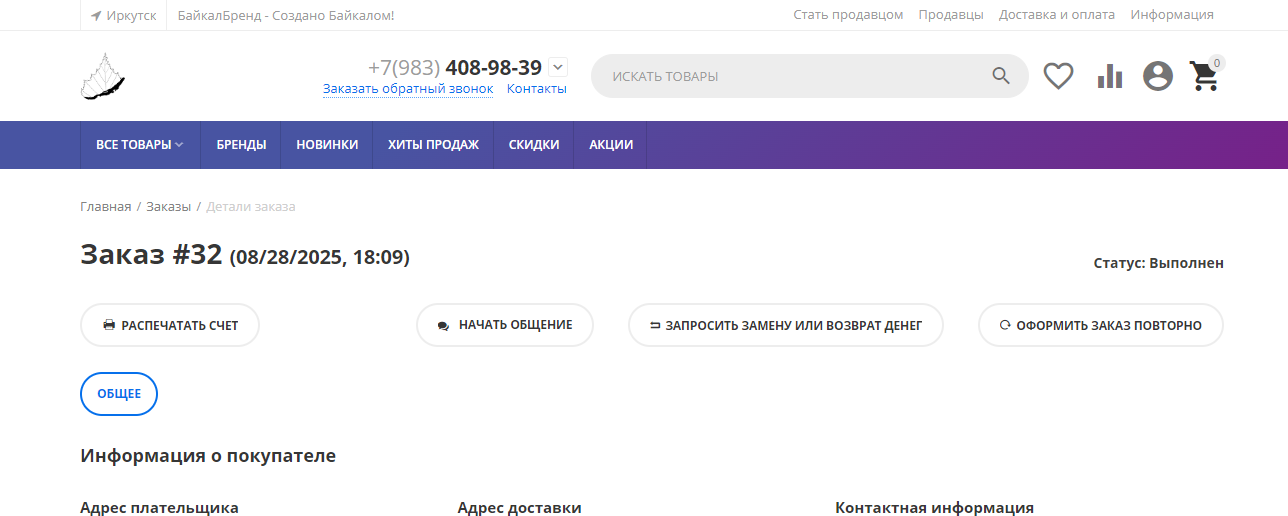
Task: Focus the Искать товары search field
Action: (790, 76)
